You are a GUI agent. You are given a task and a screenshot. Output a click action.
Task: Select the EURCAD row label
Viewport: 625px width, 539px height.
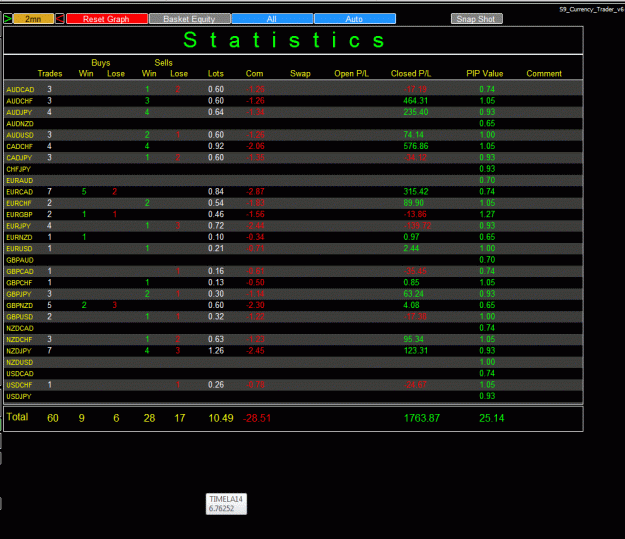[20, 192]
